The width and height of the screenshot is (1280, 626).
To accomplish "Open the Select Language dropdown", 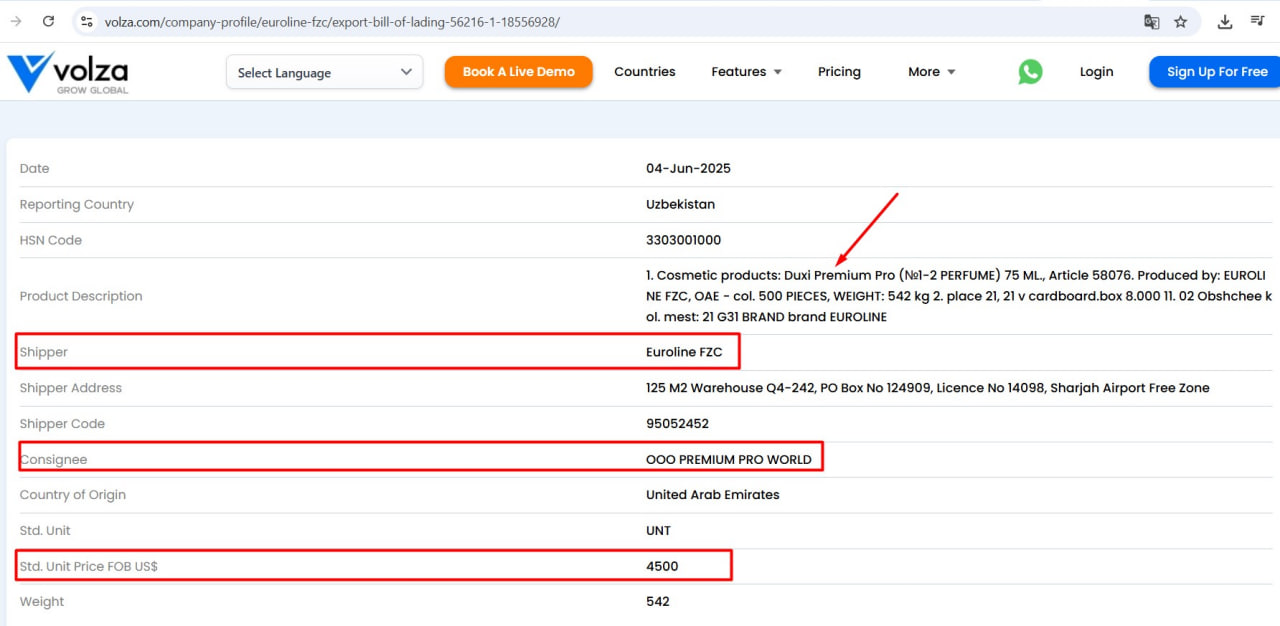I will tap(324, 72).
